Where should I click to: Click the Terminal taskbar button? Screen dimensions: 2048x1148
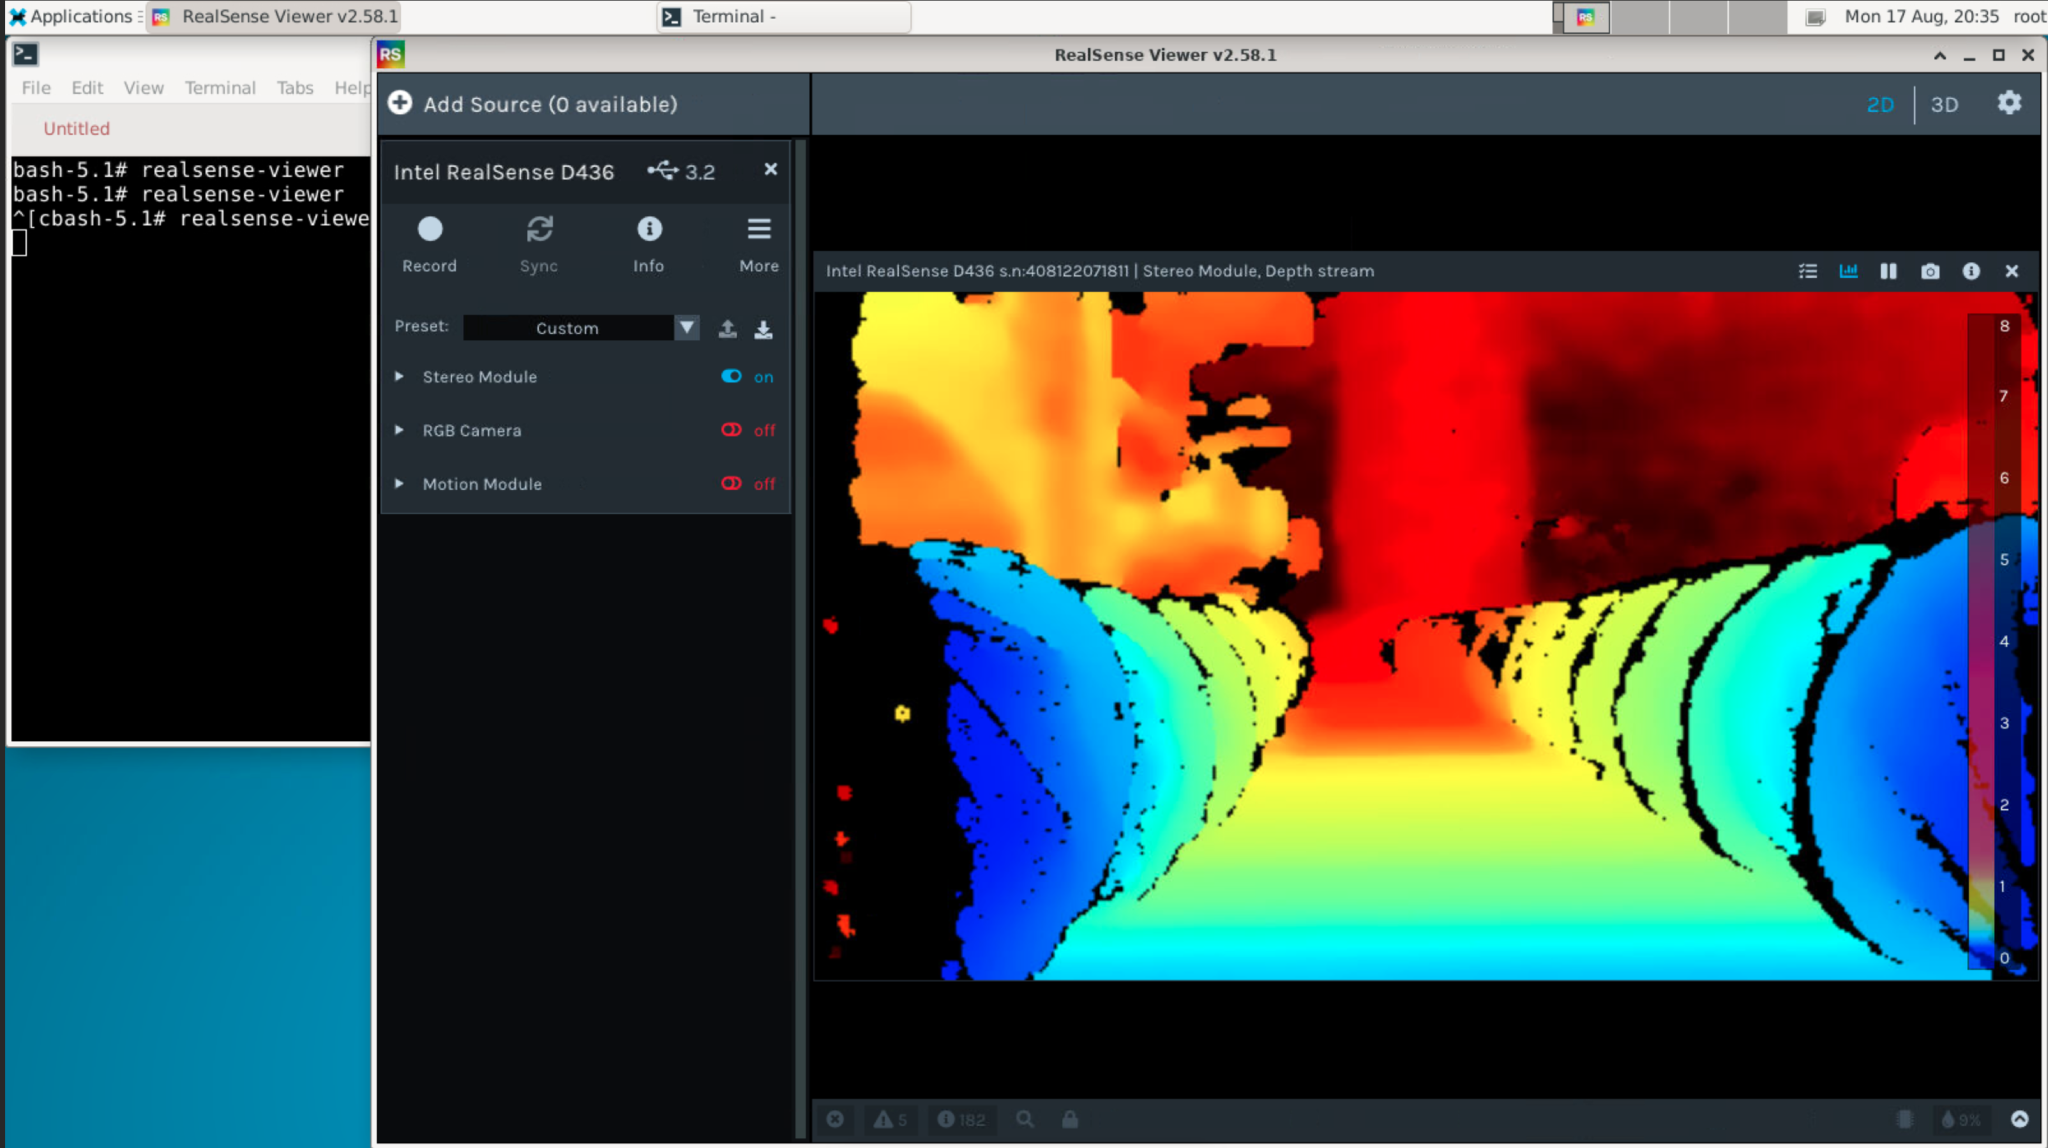[784, 16]
